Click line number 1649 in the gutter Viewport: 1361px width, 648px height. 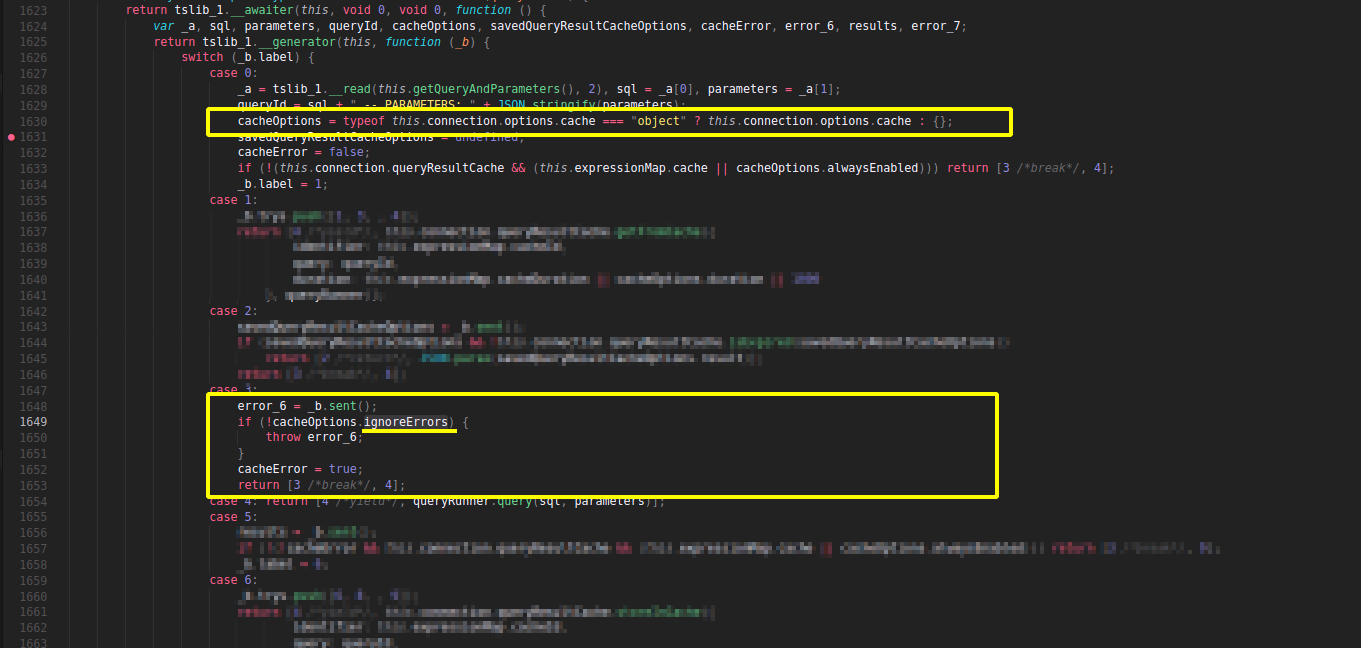(x=33, y=422)
